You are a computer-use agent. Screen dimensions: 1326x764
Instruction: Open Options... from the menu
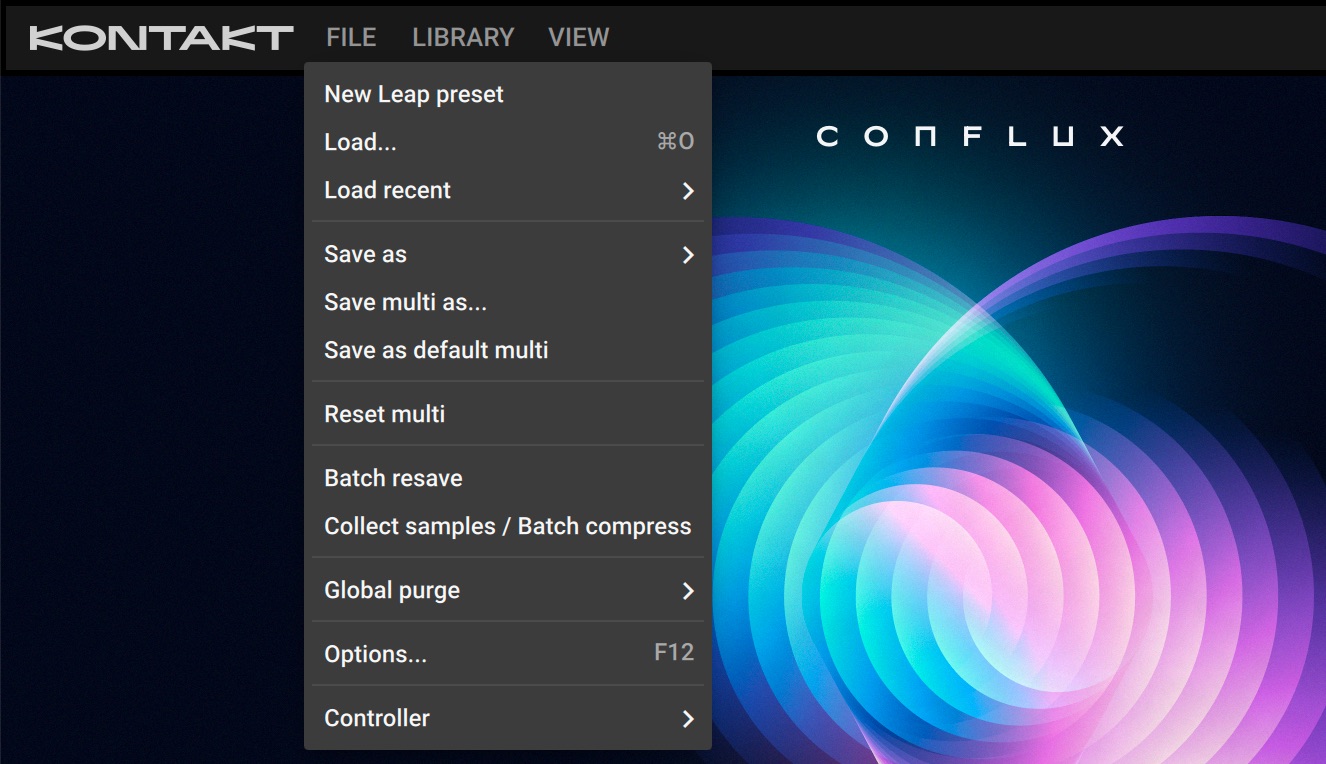(x=376, y=654)
